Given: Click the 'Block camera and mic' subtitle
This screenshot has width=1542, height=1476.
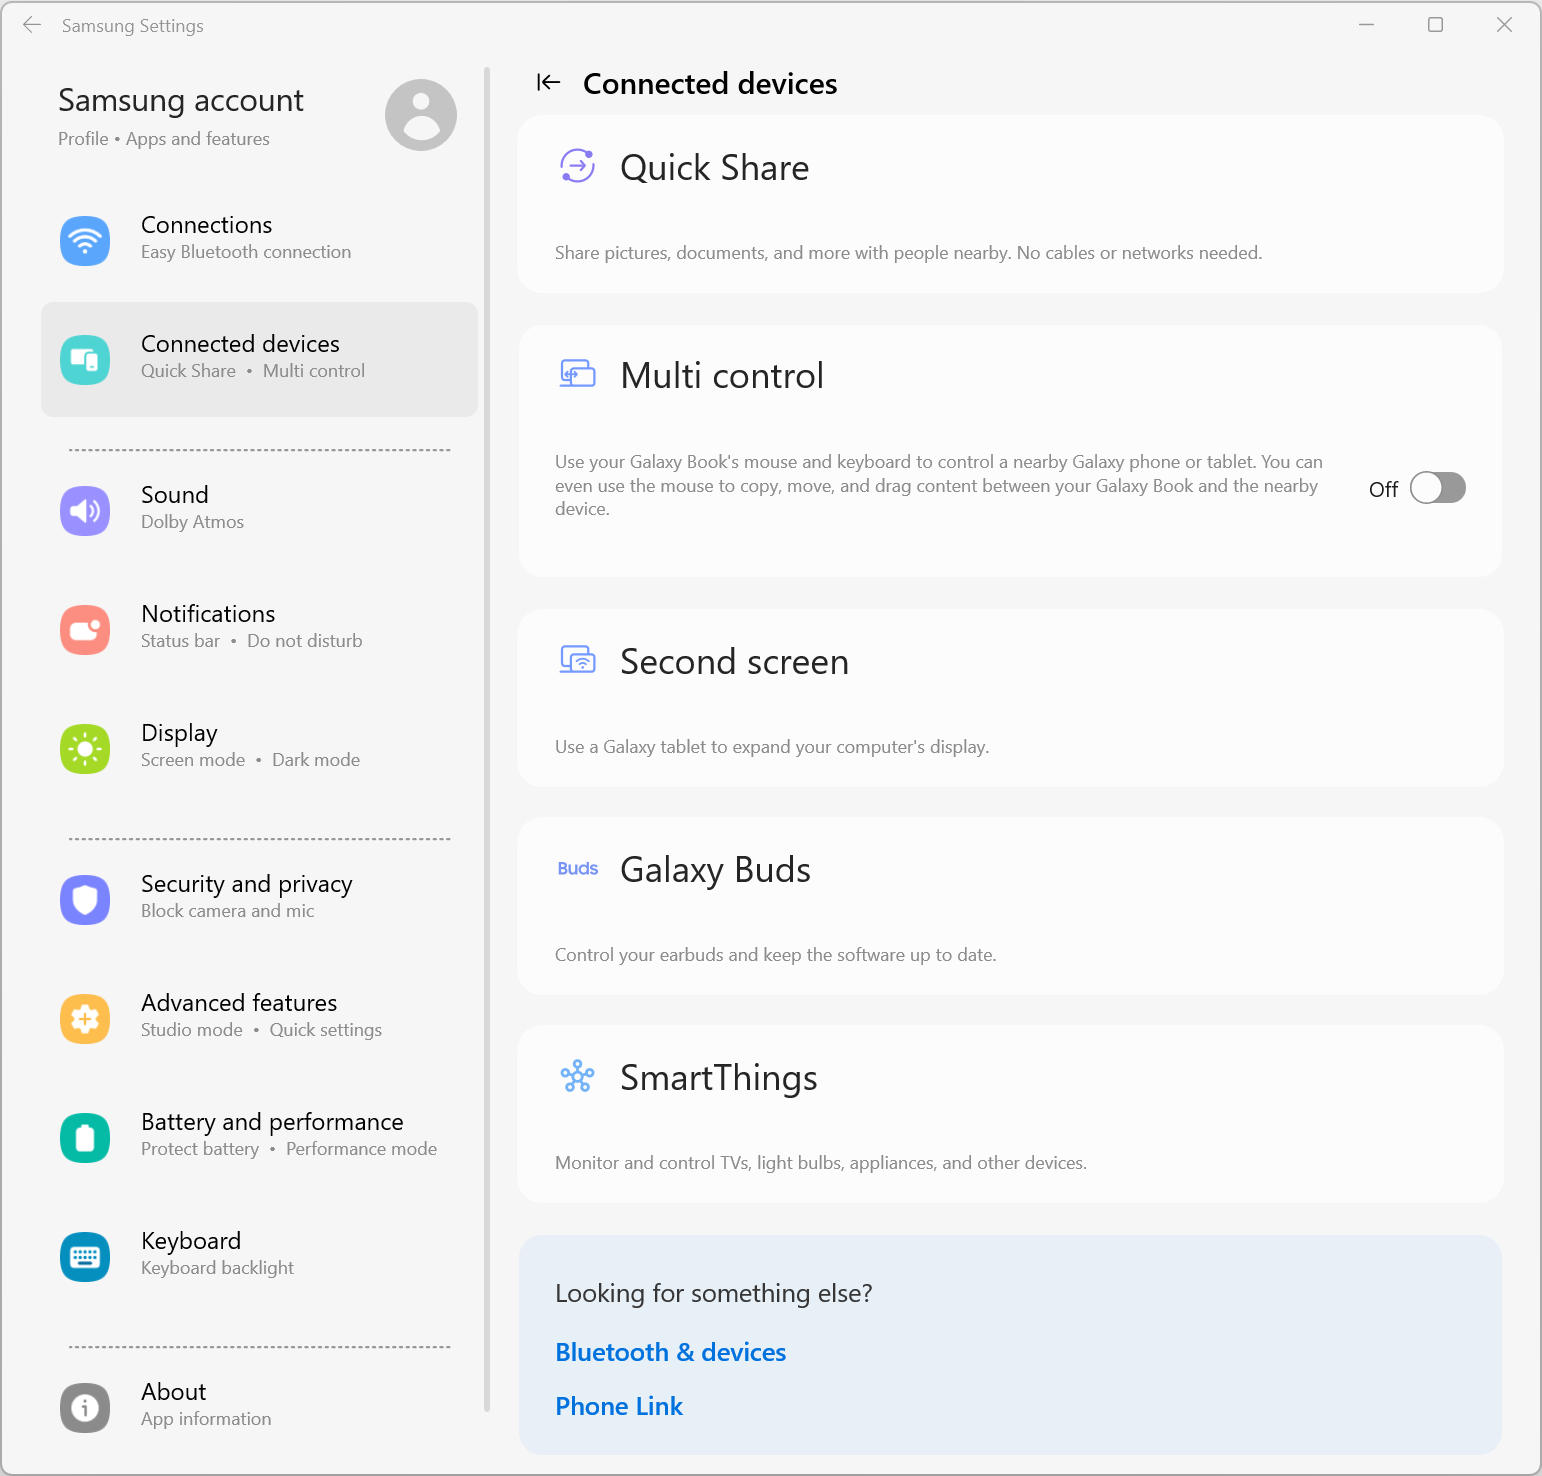Looking at the screenshot, I should [x=227, y=911].
